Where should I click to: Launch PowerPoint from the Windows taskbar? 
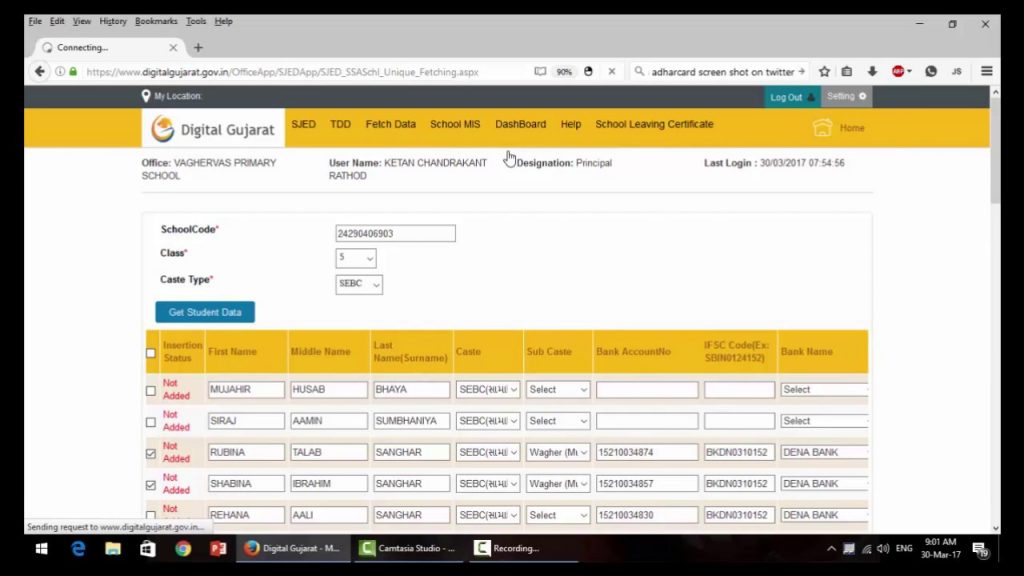coord(218,548)
